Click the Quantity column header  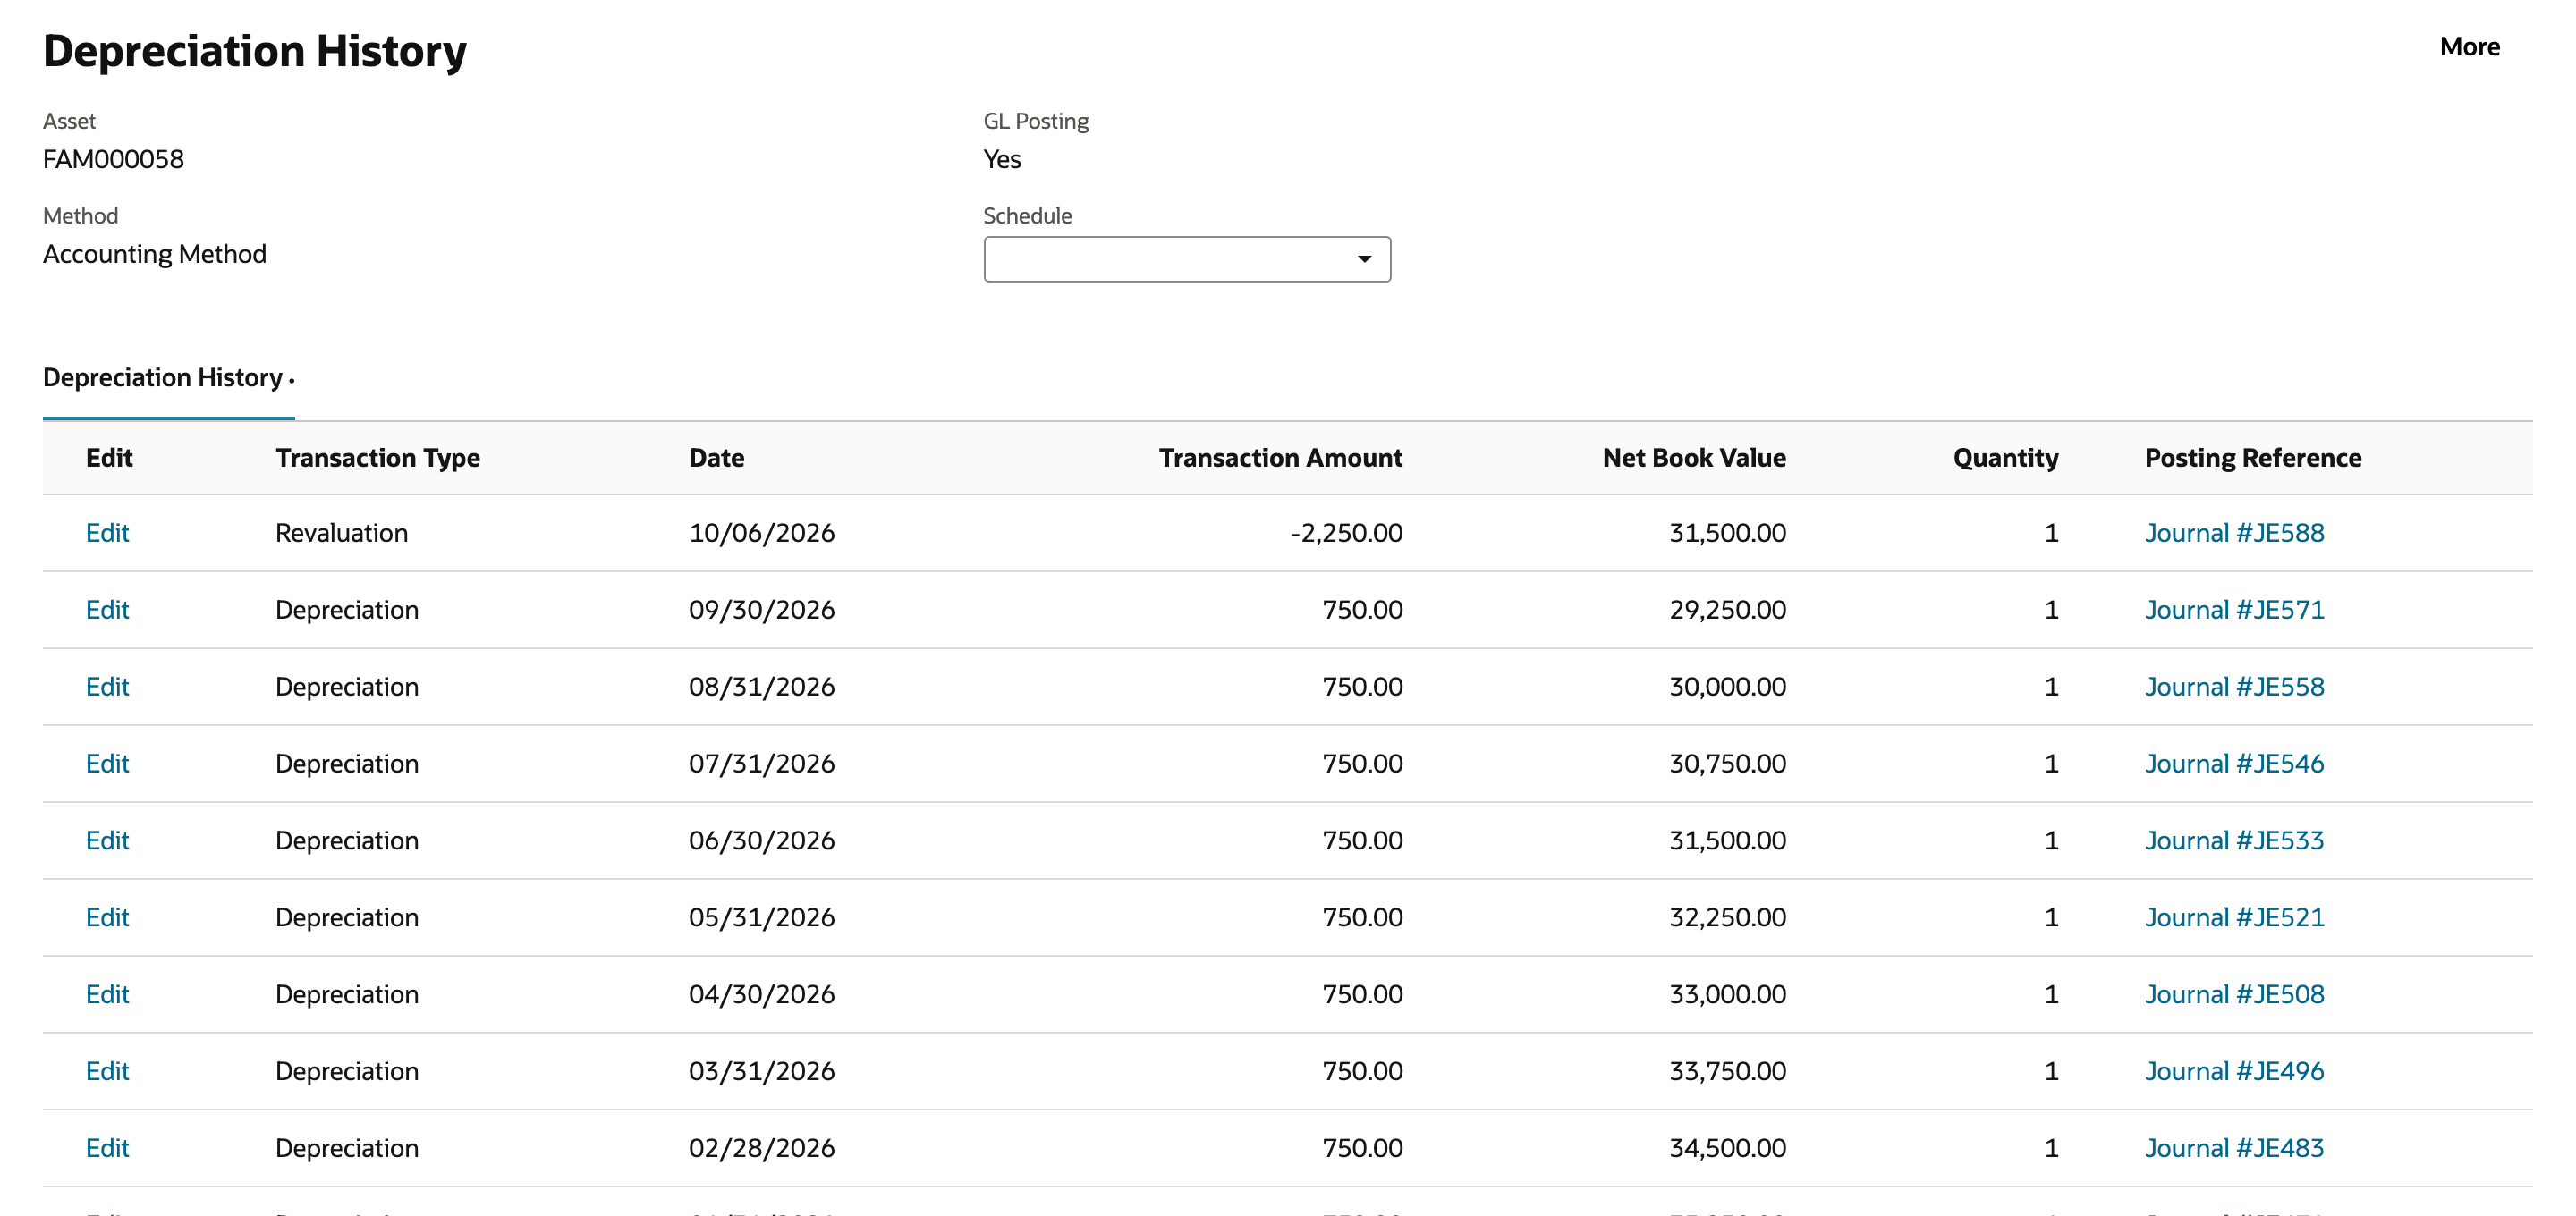(2005, 458)
